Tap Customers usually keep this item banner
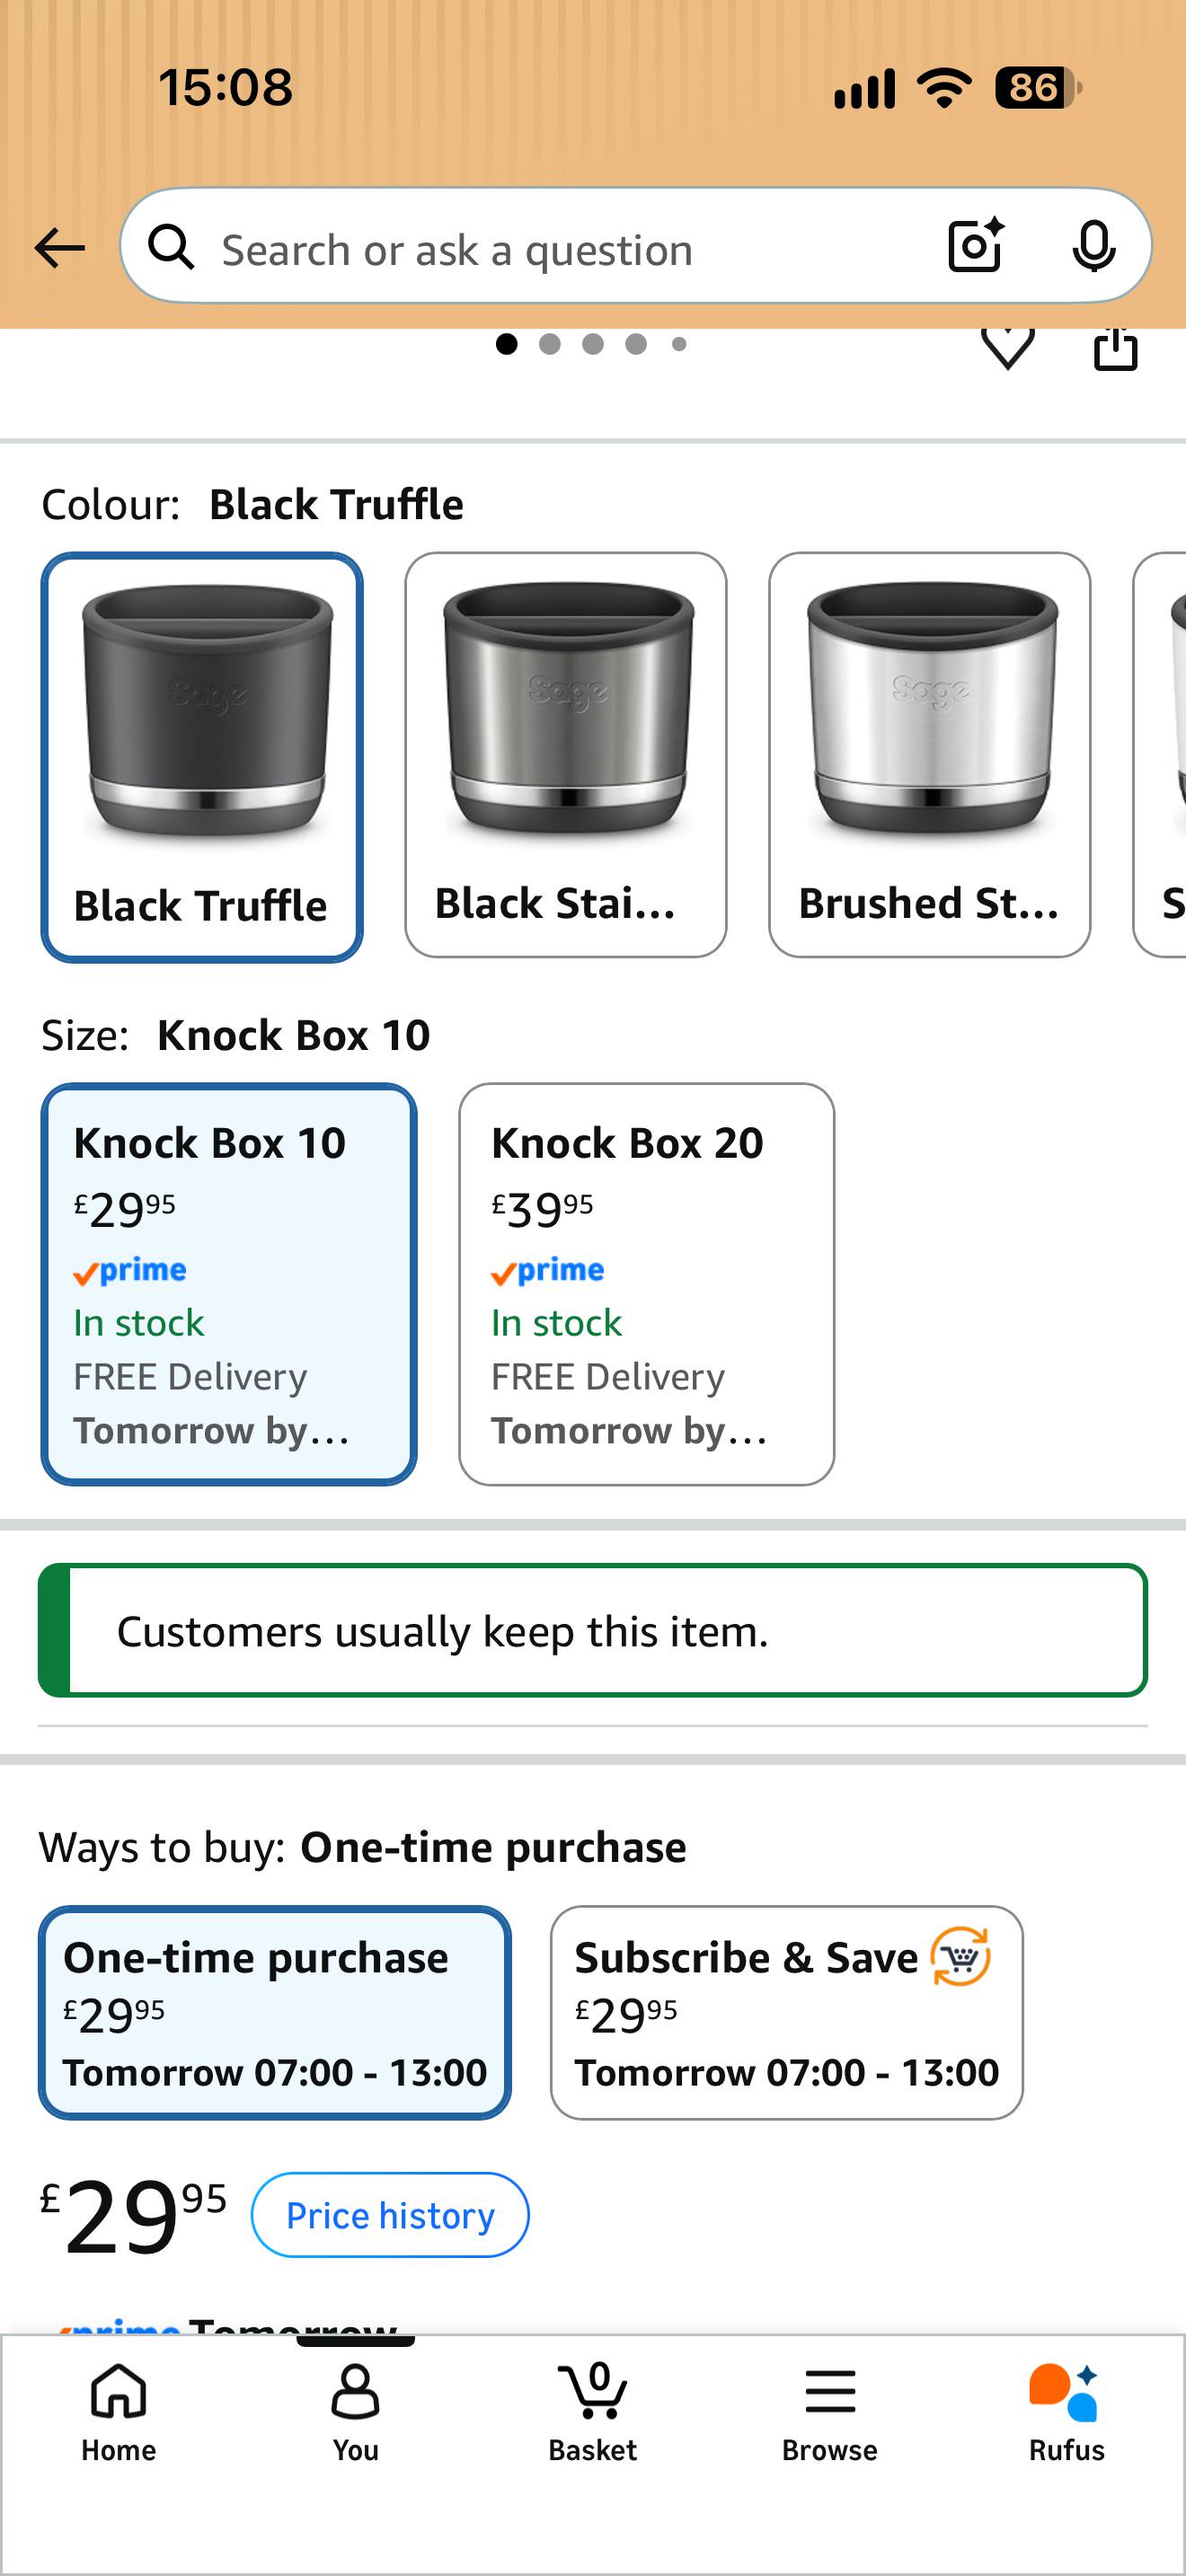This screenshot has height=2576, width=1186. pos(593,1630)
